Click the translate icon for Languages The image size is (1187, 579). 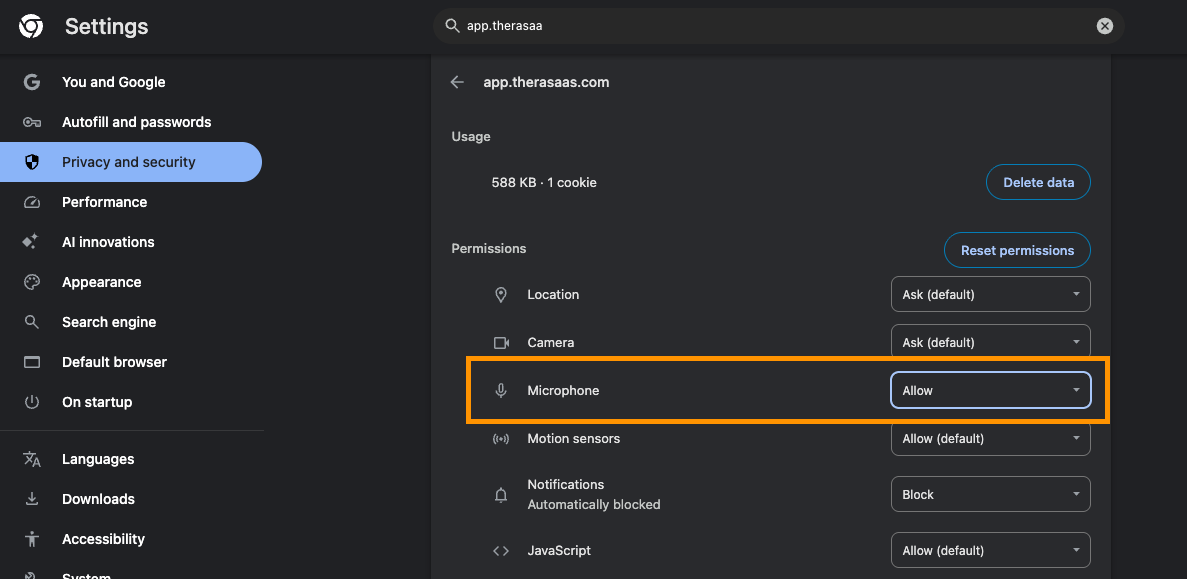[31, 459]
